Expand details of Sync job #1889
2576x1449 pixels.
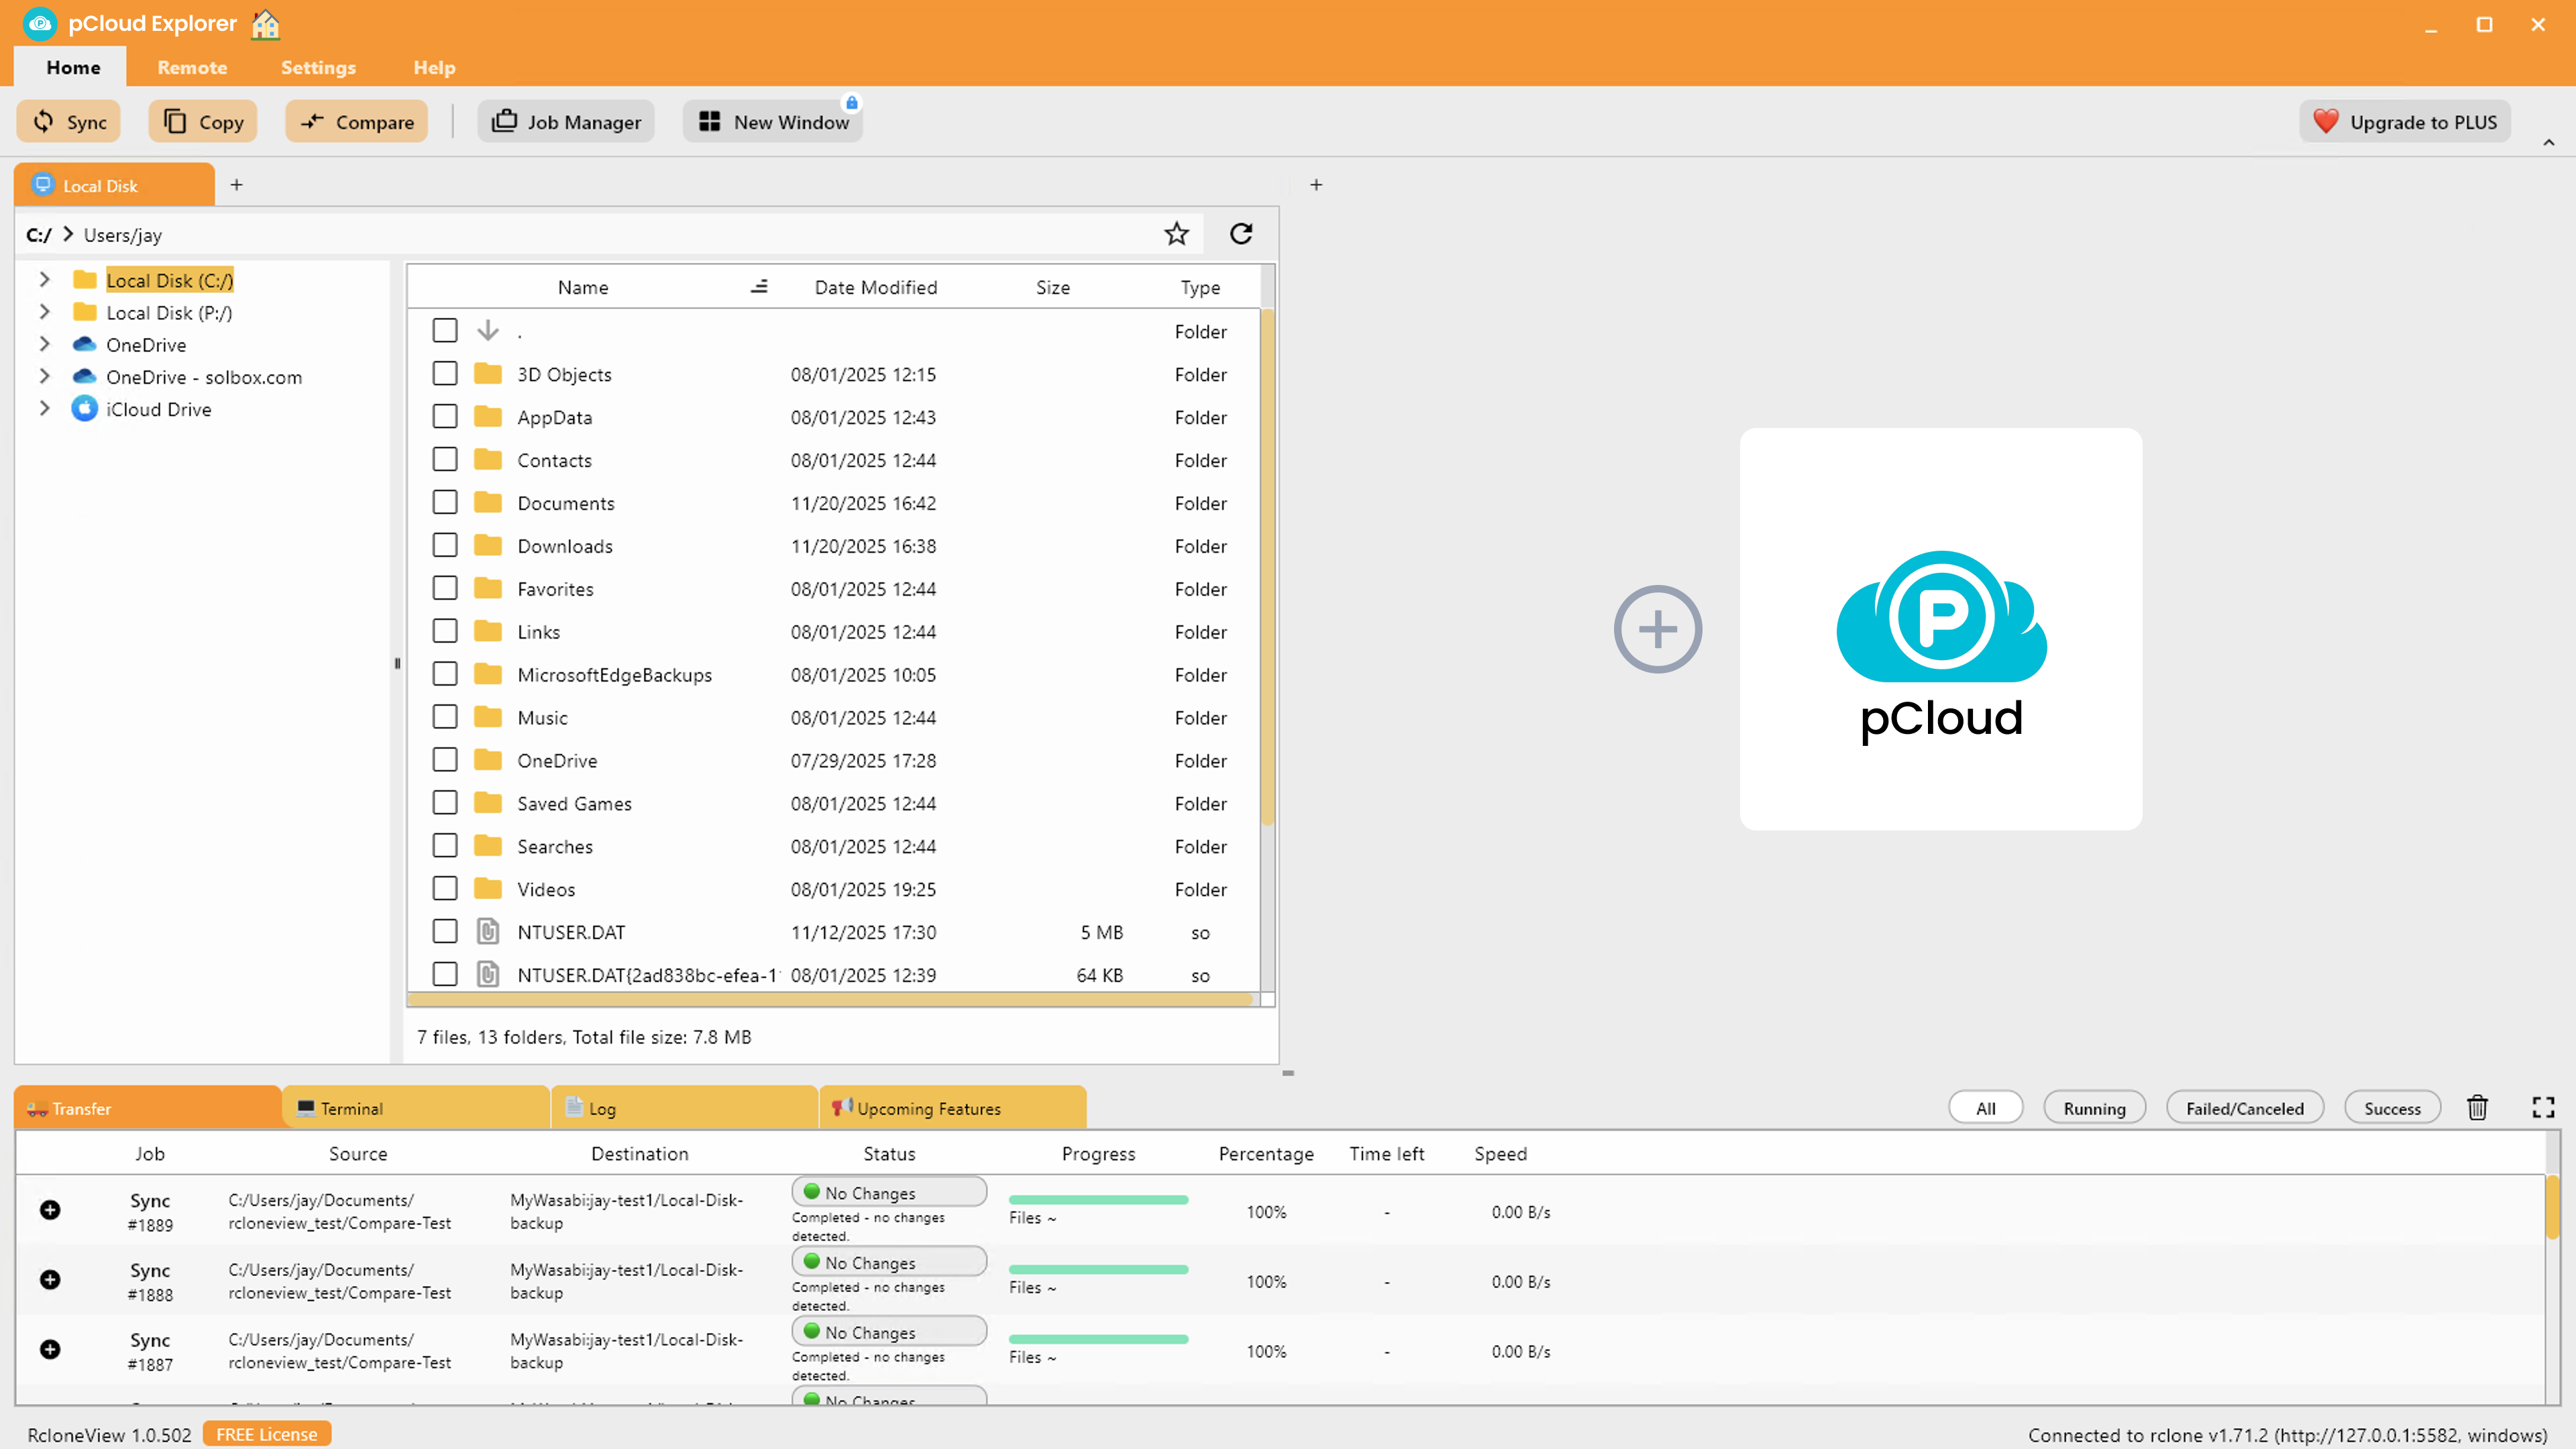pos(50,1210)
